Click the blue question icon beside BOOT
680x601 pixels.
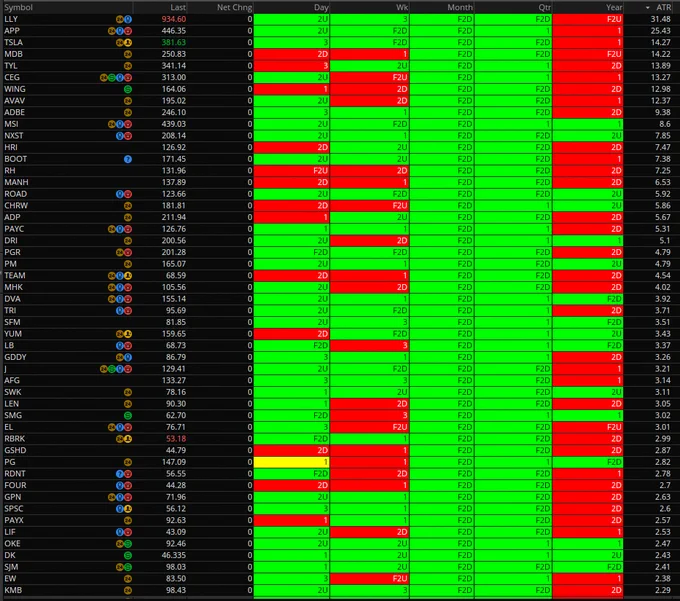click(x=128, y=159)
